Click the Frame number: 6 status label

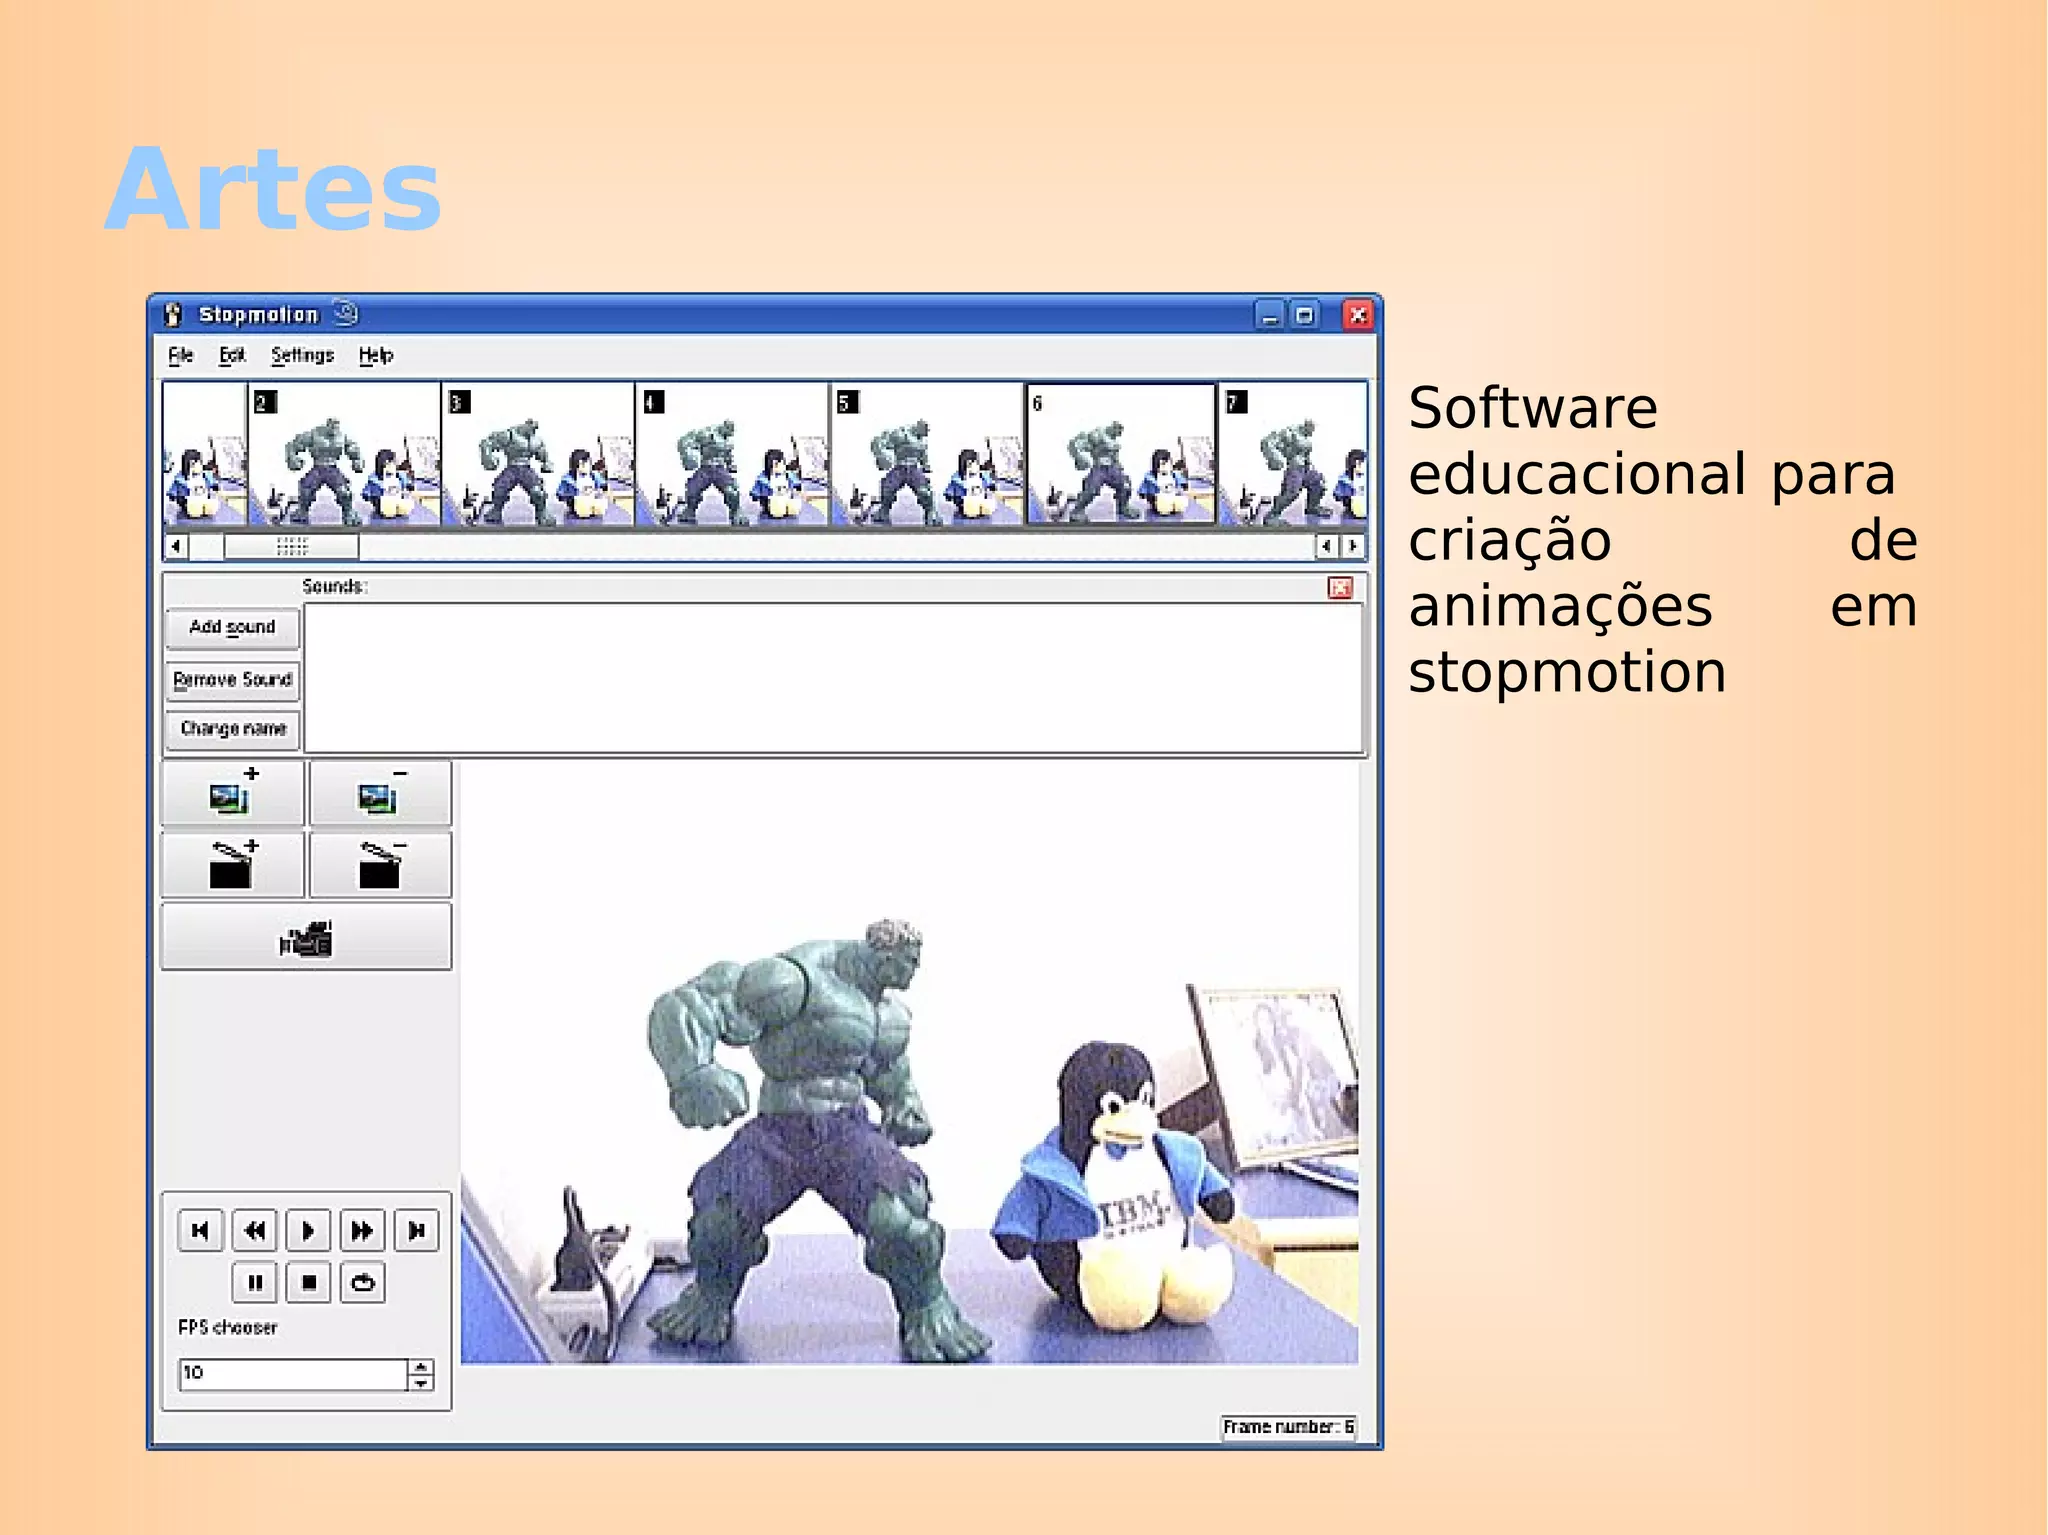pyautogui.click(x=1288, y=1427)
